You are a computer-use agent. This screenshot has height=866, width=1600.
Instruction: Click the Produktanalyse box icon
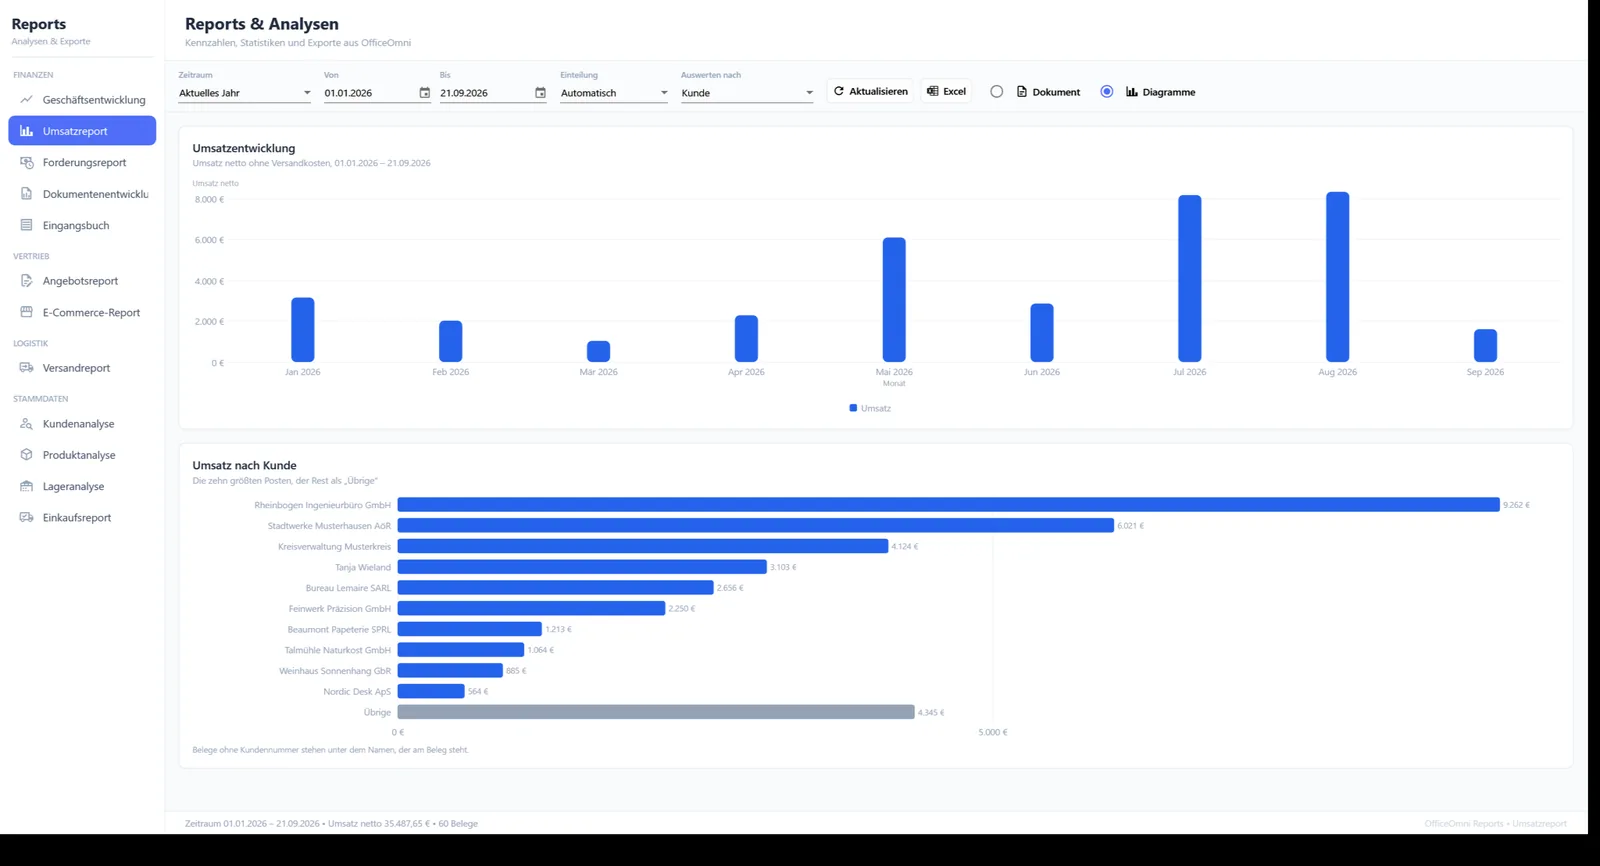click(x=26, y=455)
